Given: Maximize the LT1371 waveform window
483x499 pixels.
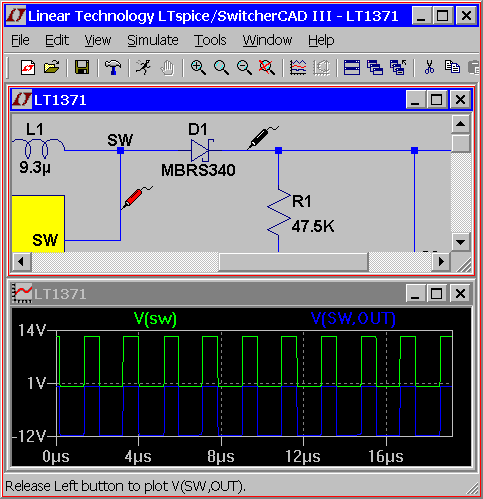Looking at the screenshot, I should point(436,293).
